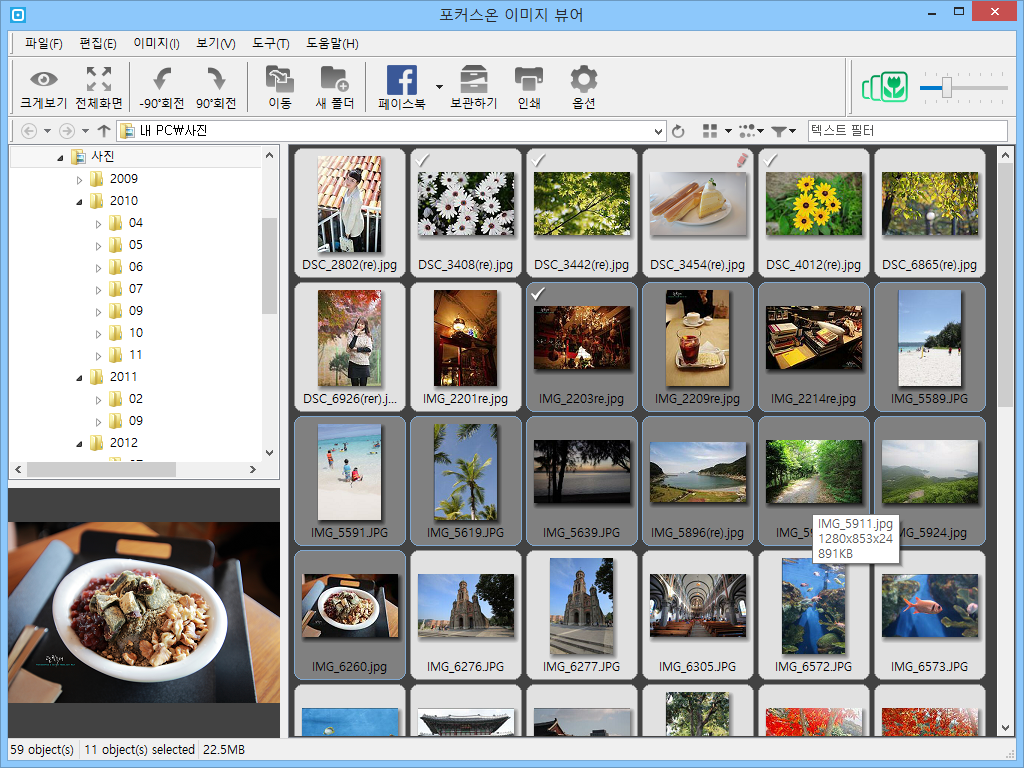Rotate image -90° counterclockwise
The height and width of the screenshot is (768, 1024).
(161, 79)
